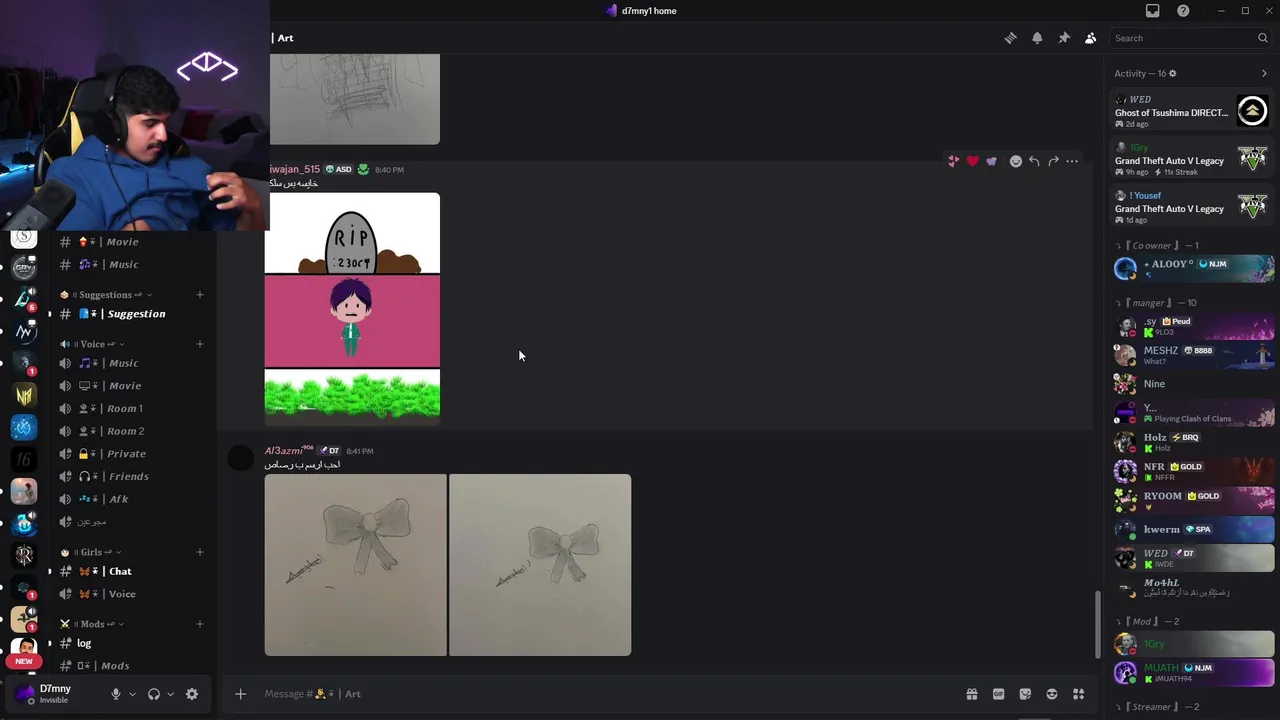Open the apps launcher icon
1280x720 pixels.
[1079, 694]
